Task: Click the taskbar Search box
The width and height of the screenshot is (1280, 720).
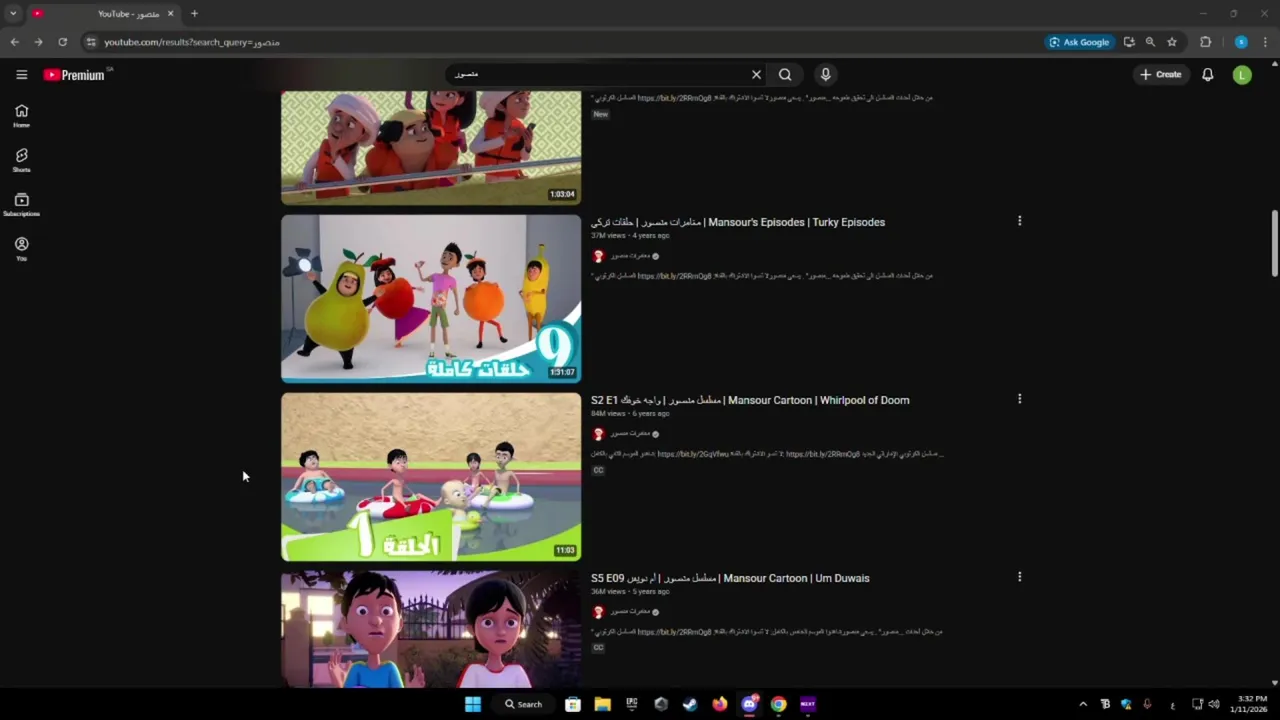Action: (523, 704)
